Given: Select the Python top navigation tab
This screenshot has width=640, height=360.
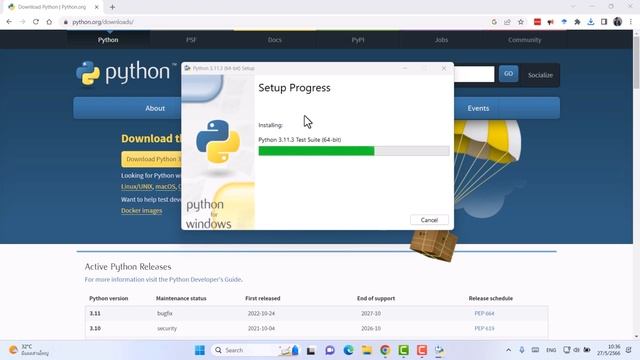Looking at the screenshot, I should point(108,40).
